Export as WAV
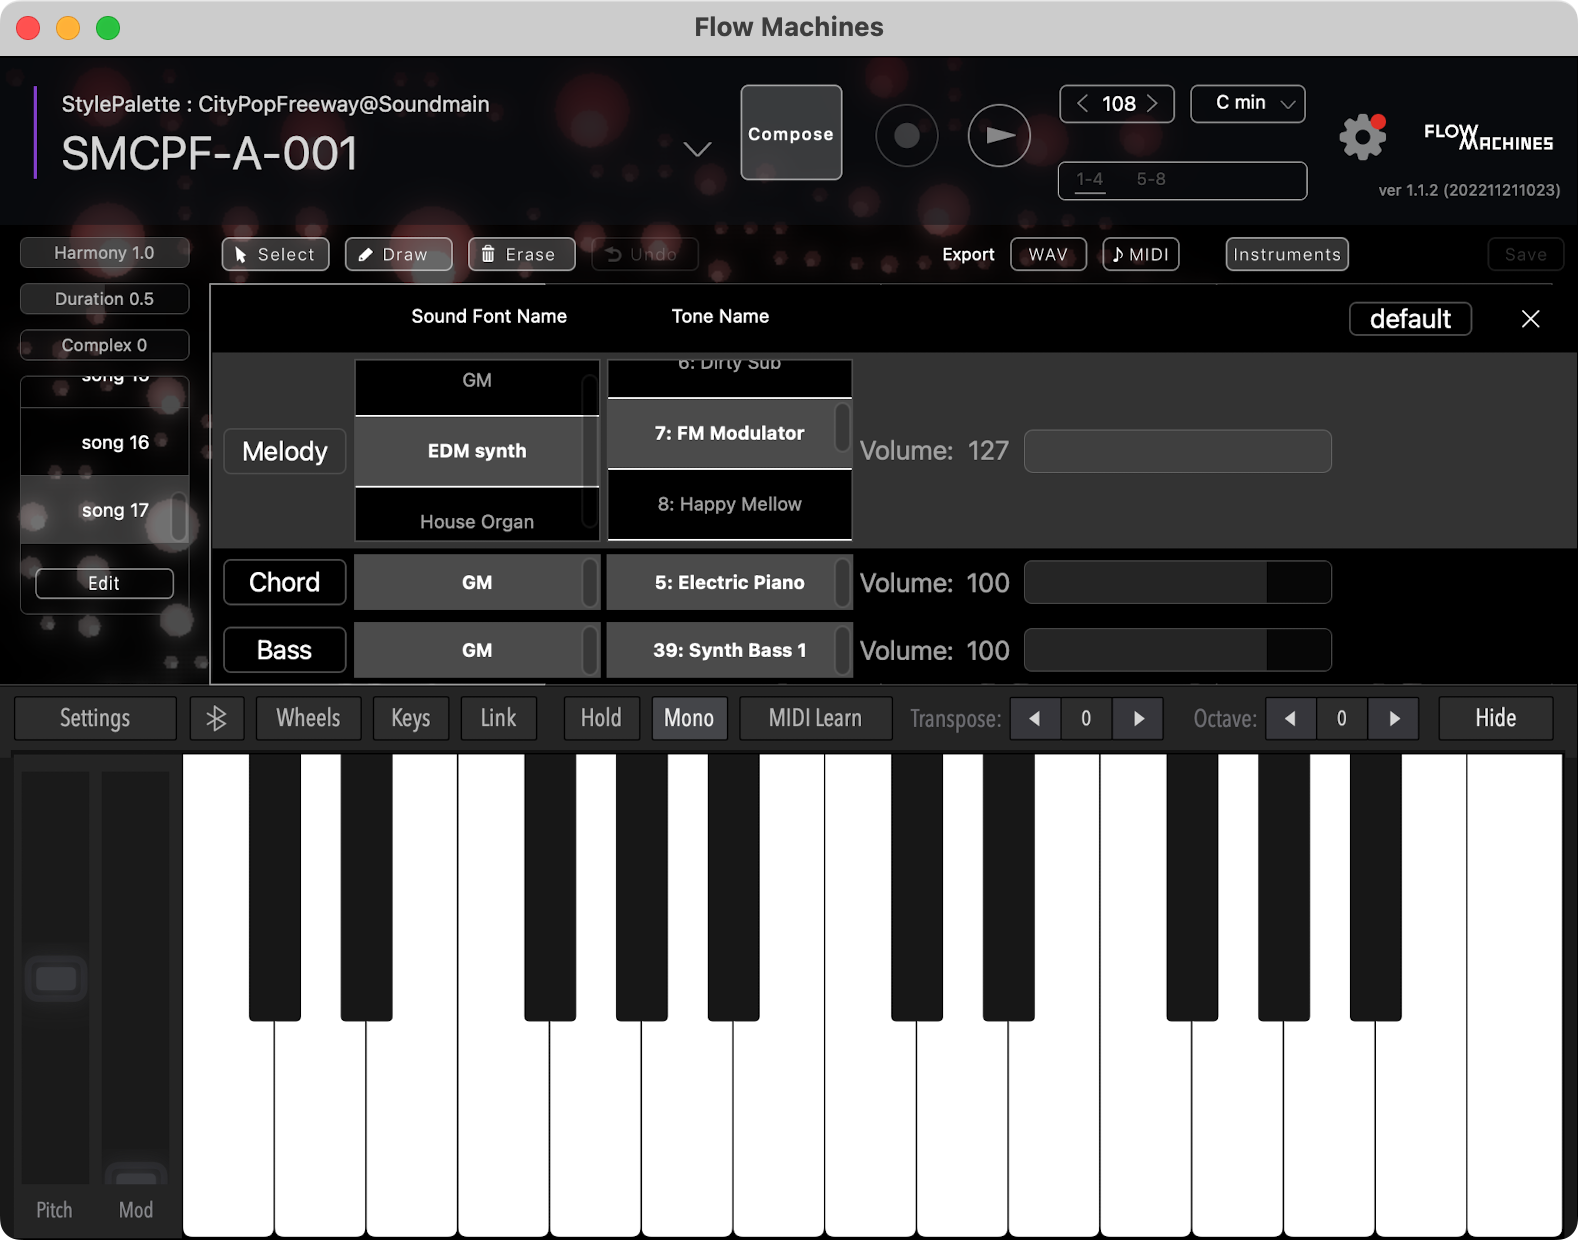 [x=1048, y=254]
